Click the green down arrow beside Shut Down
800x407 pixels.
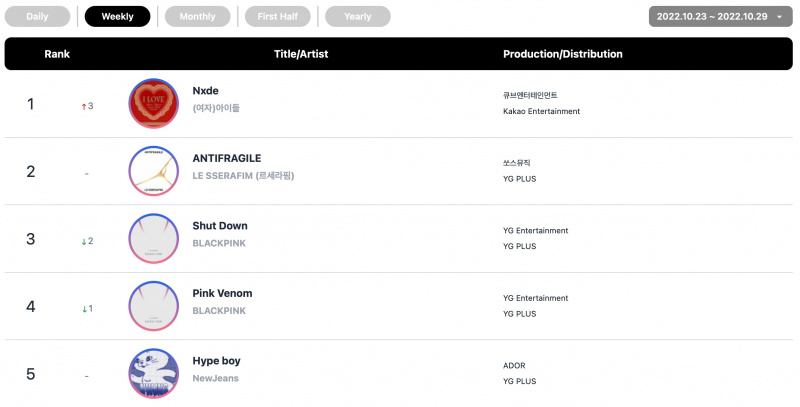click(84, 241)
